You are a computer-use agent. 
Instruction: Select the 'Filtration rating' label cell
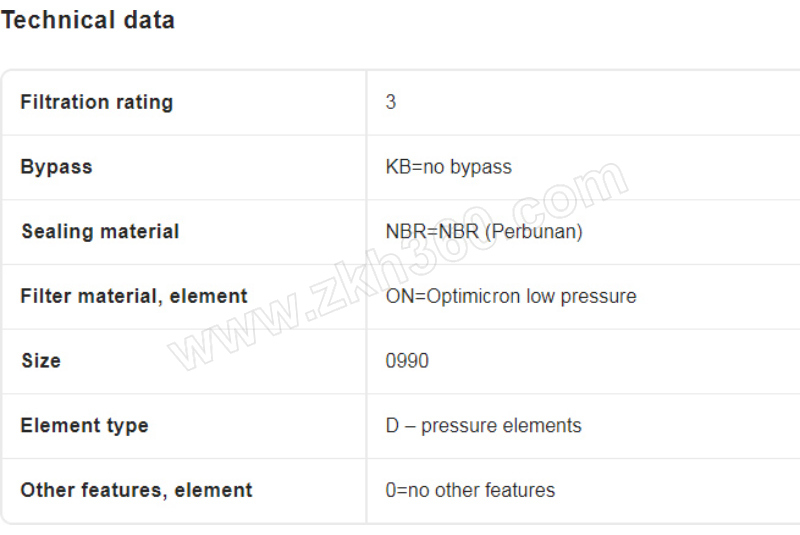96,102
